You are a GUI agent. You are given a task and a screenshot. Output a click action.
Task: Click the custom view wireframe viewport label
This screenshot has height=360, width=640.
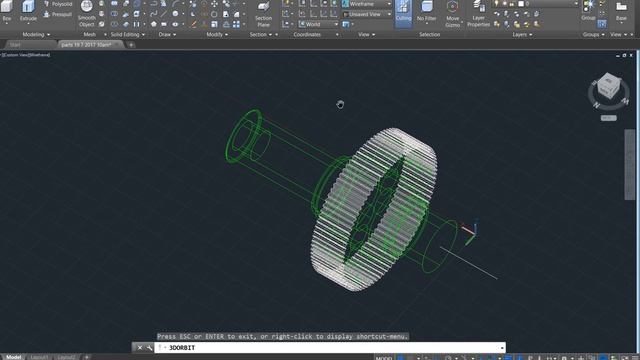(x=25, y=55)
